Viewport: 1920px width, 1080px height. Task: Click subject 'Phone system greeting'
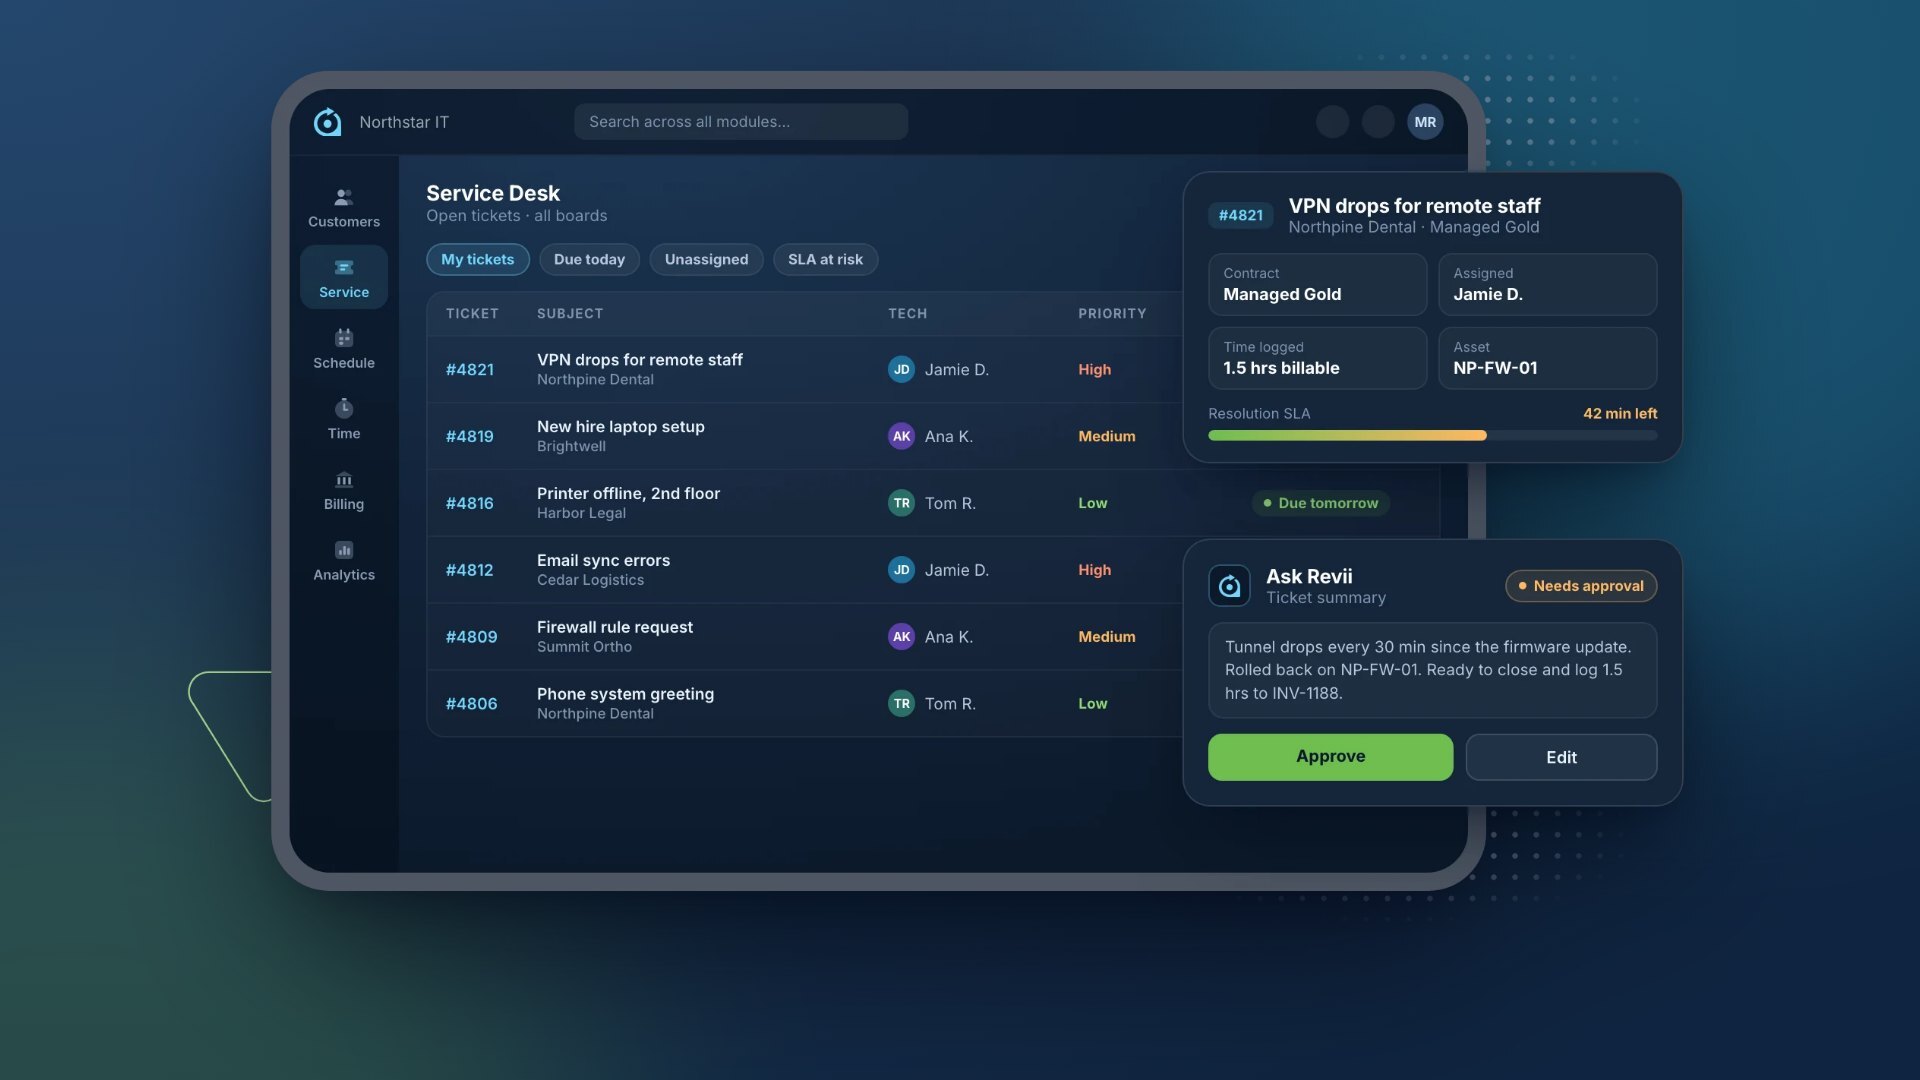[x=625, y=695]
